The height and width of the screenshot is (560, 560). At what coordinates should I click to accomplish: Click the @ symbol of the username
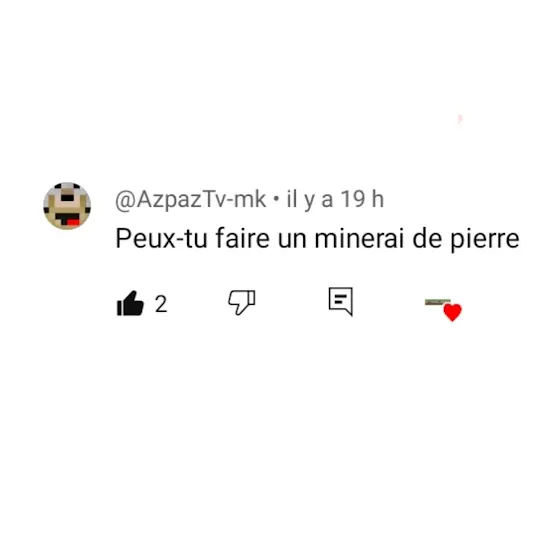125,200
